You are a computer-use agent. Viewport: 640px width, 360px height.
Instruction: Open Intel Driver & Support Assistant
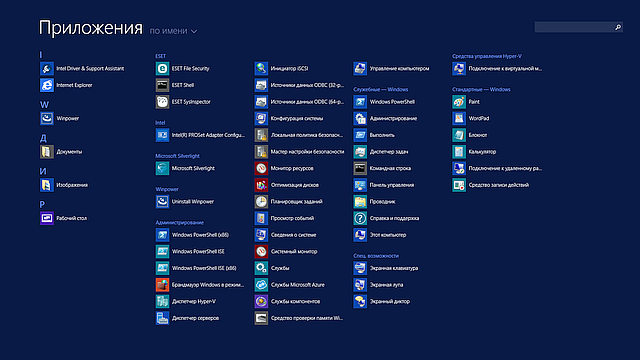click(x=82, y=69)
